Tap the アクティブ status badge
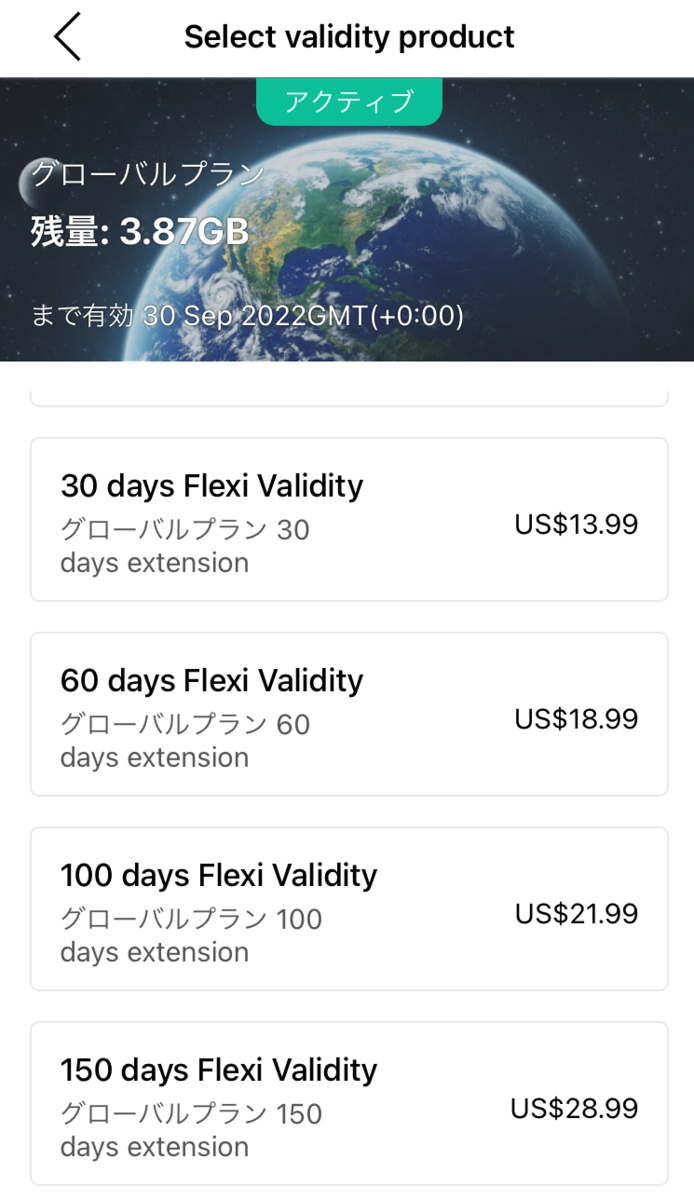Image resolution: width=694 pixels, height=1200 pixels. (348, 100)
